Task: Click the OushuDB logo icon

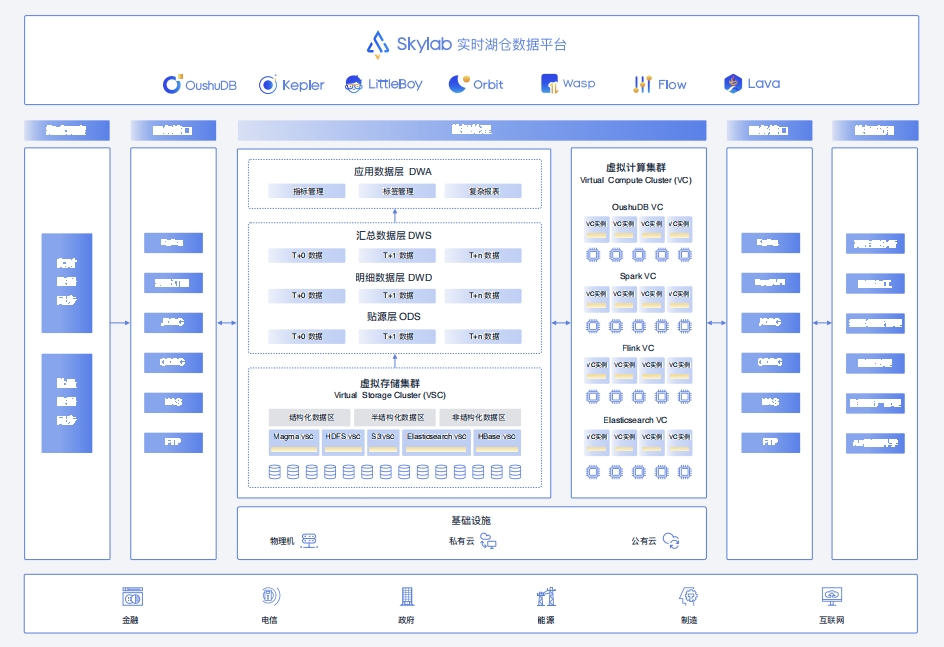Action: pyautogui.click(x=172, y=84)
